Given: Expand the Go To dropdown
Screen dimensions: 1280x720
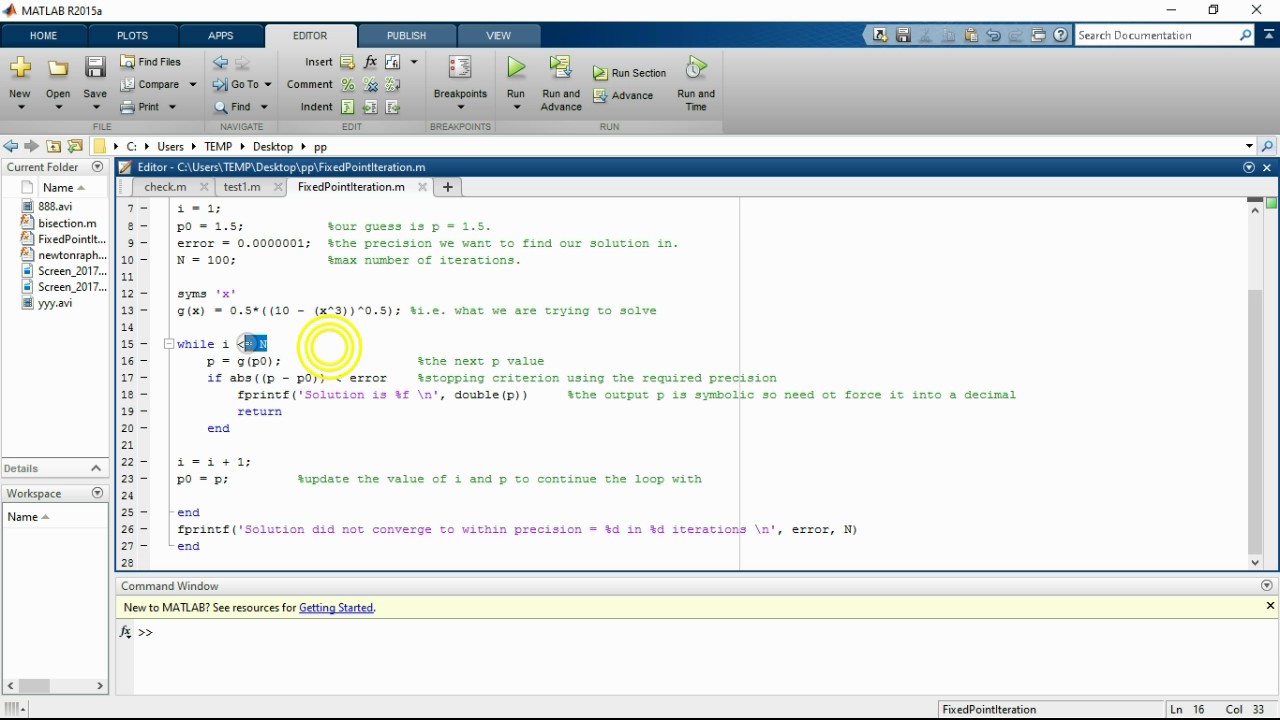Looking at the screenshot, I should [x=268, y=85].
